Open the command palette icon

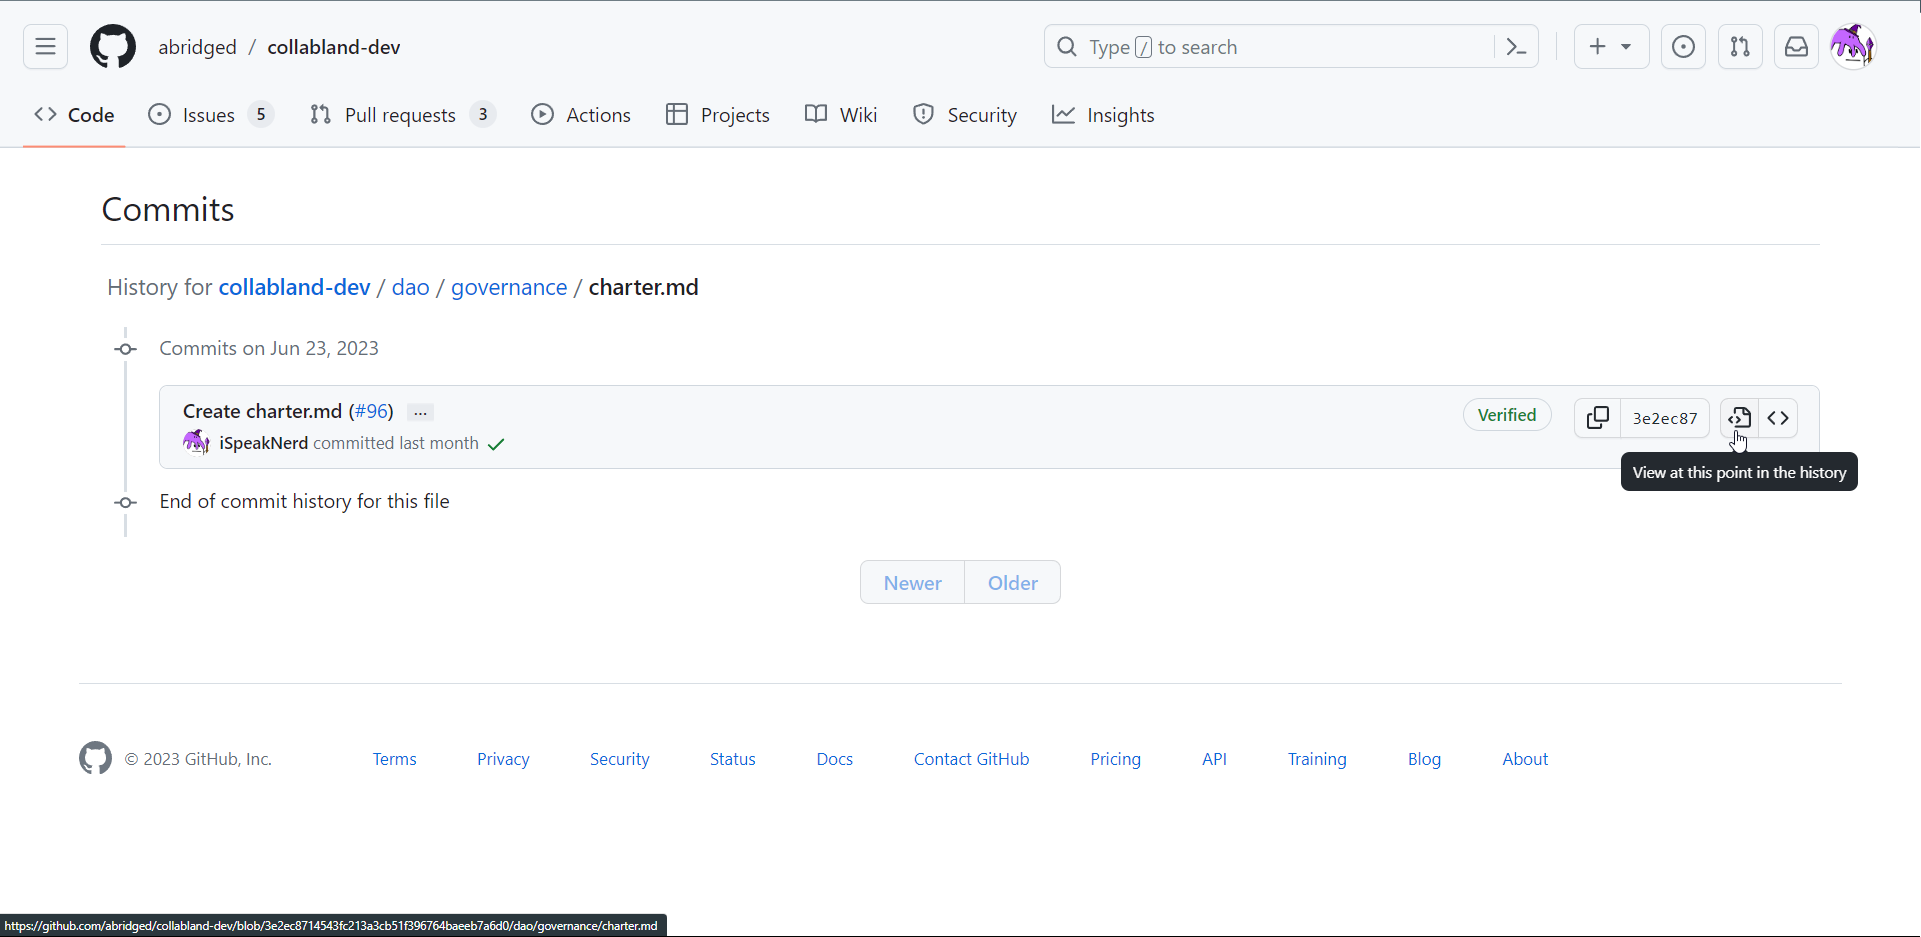pos(1516,47)
